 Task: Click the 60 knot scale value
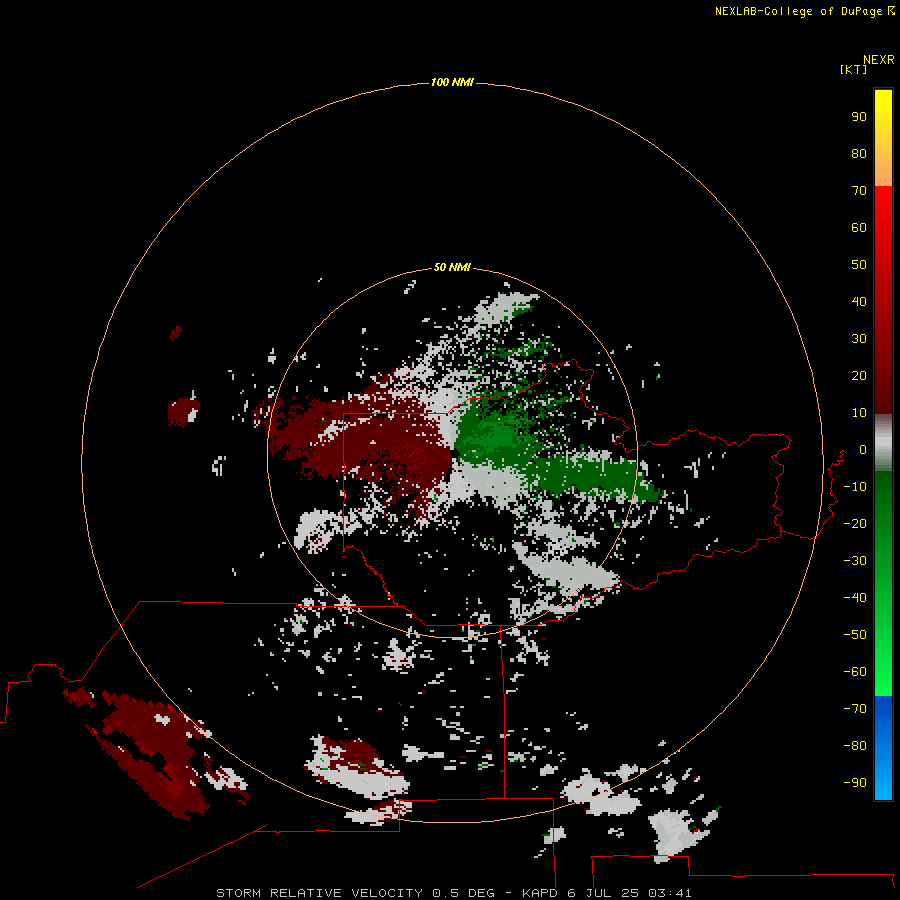(859, 228)
